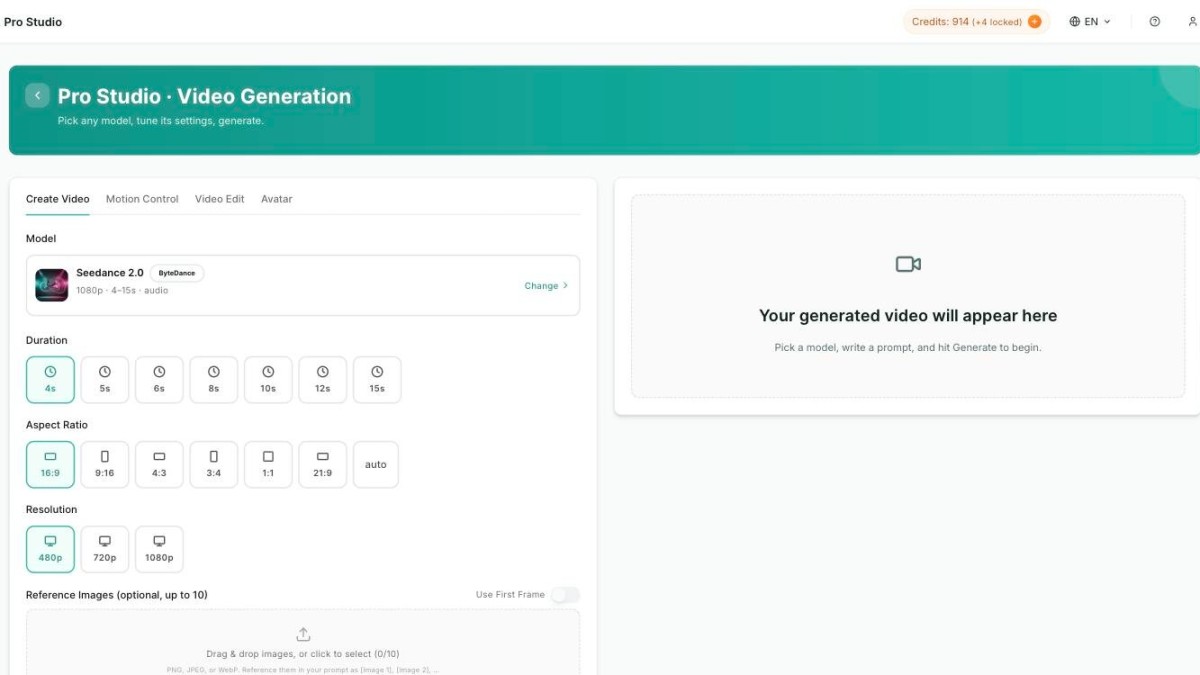Choose the 15s duration
The height and width of the screenshot is (675, 1200).
[377, 380]
